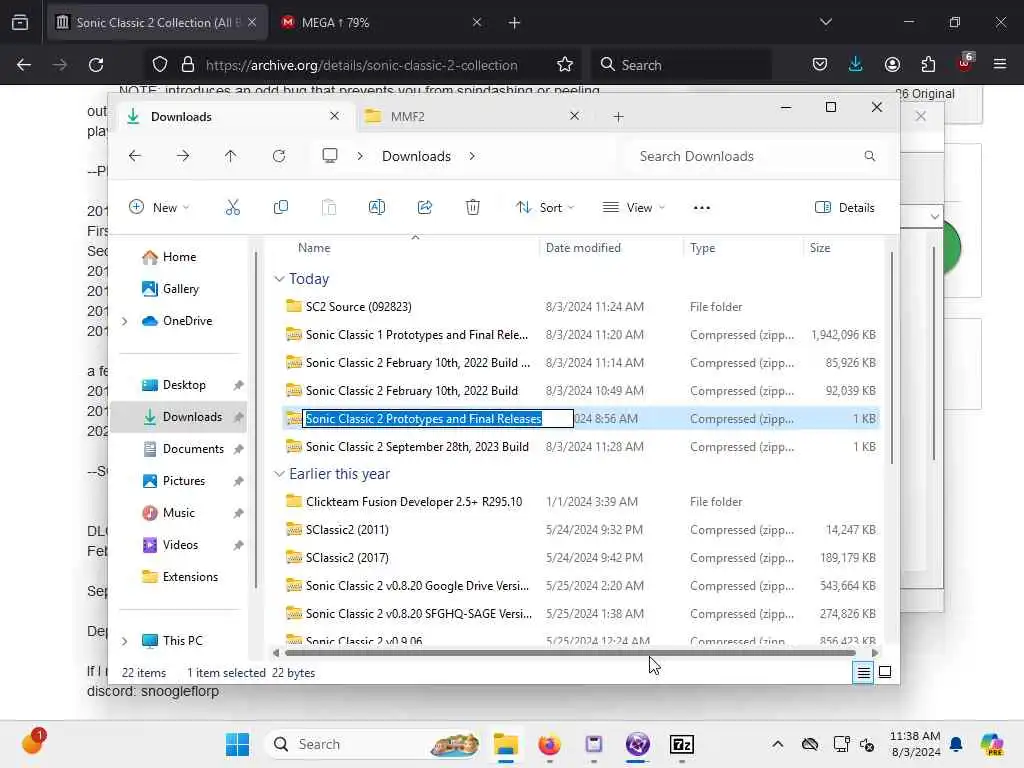Open Firefox downloads arrow icon
This screenshot has width=1024, height=768.
(x=856, y=64)
